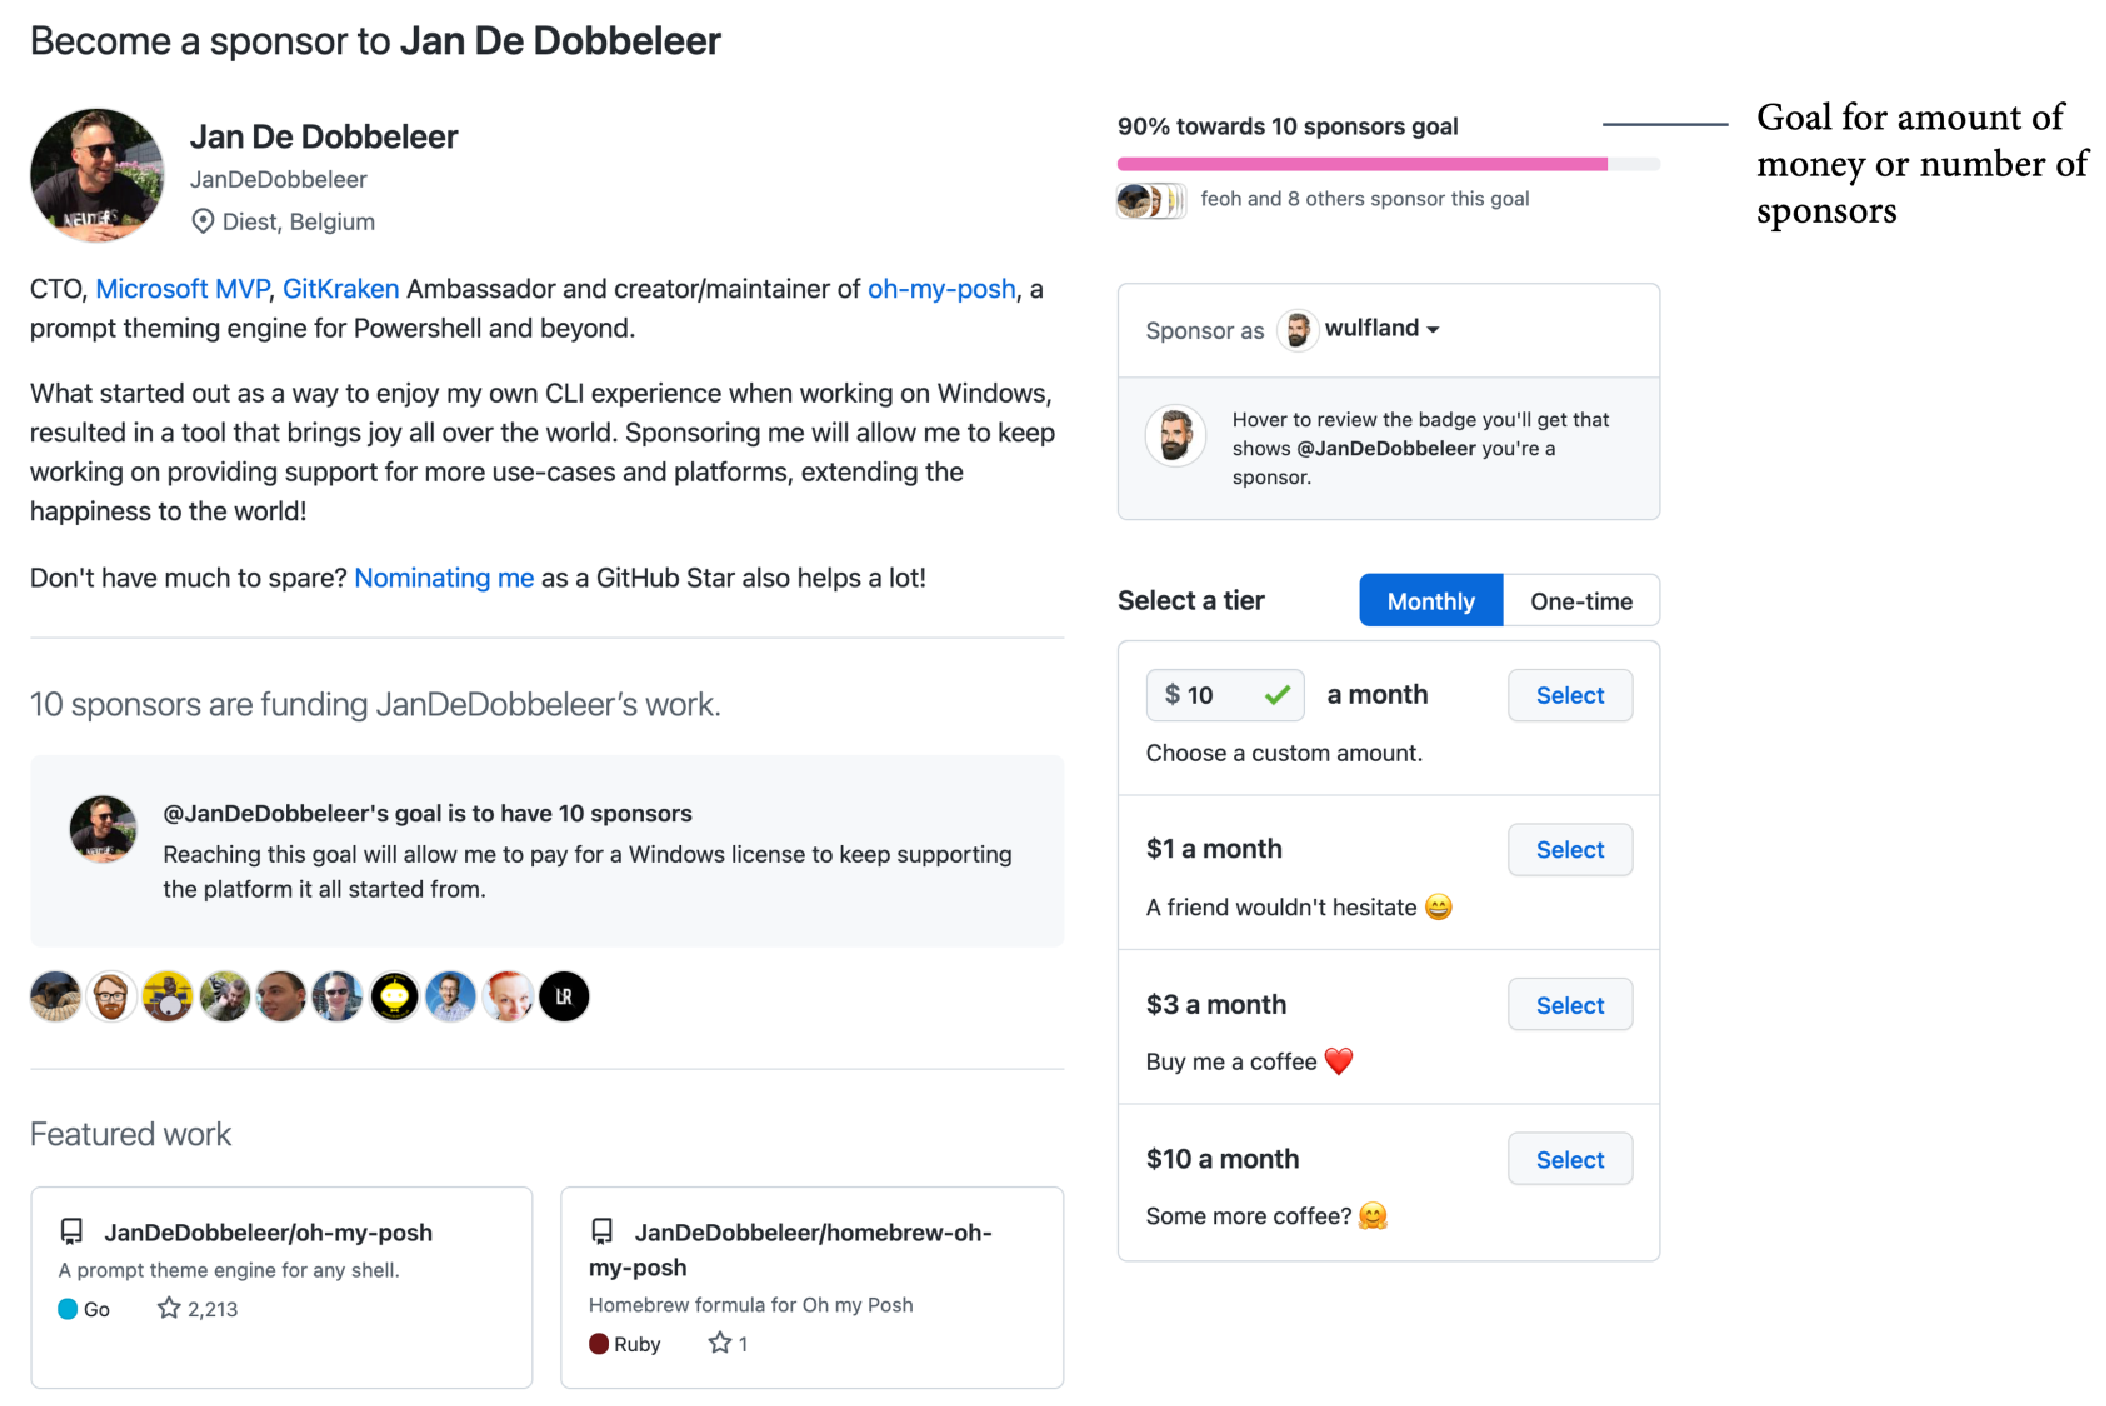Switch tier billing to Monthly
This screenshot has height=1406, width=2106.
pyautogui.click(x=1431, y=600)
